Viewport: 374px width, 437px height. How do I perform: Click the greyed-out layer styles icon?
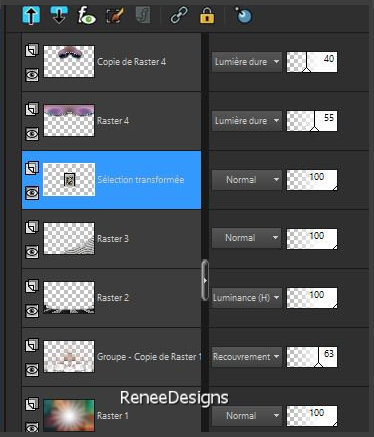[x=143, y=16]
